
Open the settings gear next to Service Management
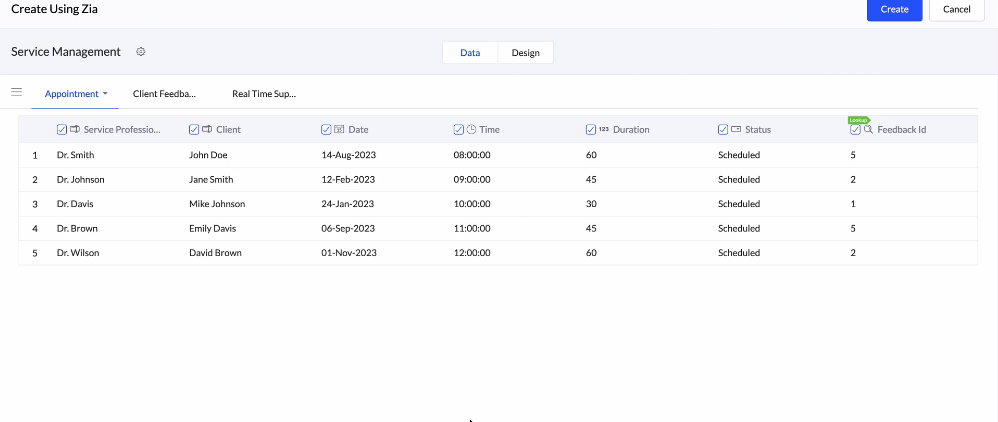141,52
